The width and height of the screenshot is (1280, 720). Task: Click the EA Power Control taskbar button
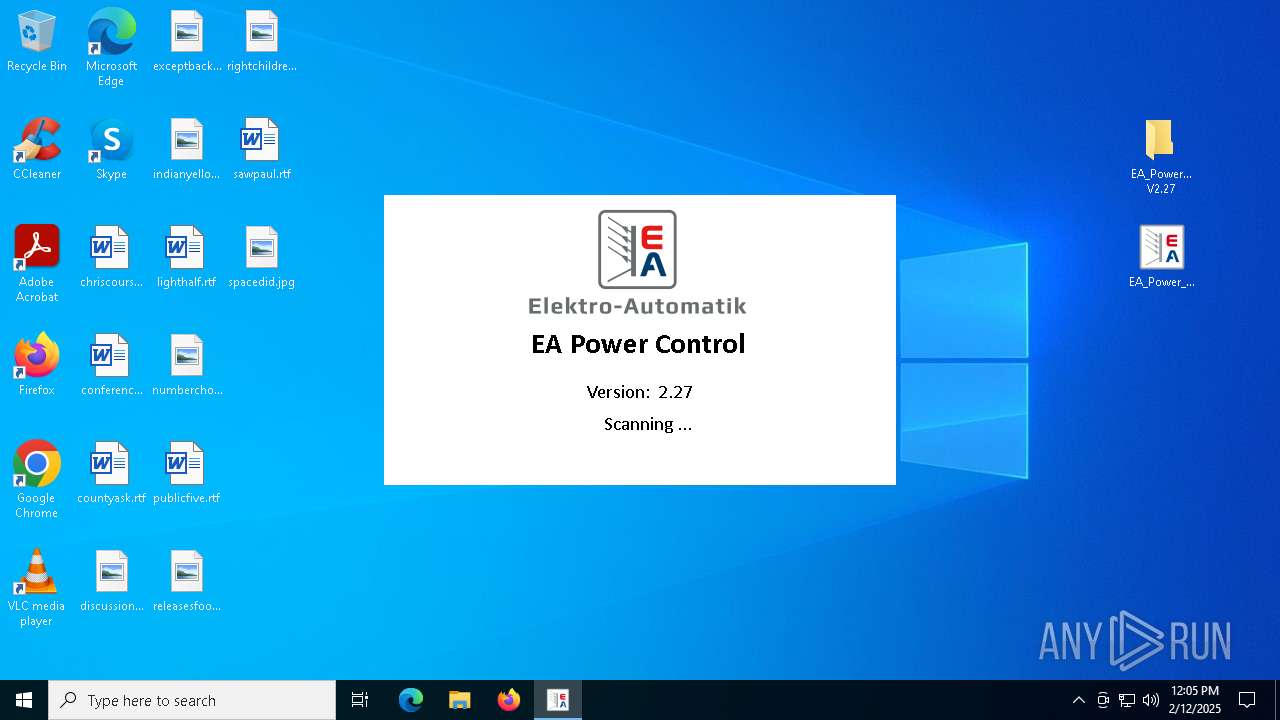[x=558, y=700]
